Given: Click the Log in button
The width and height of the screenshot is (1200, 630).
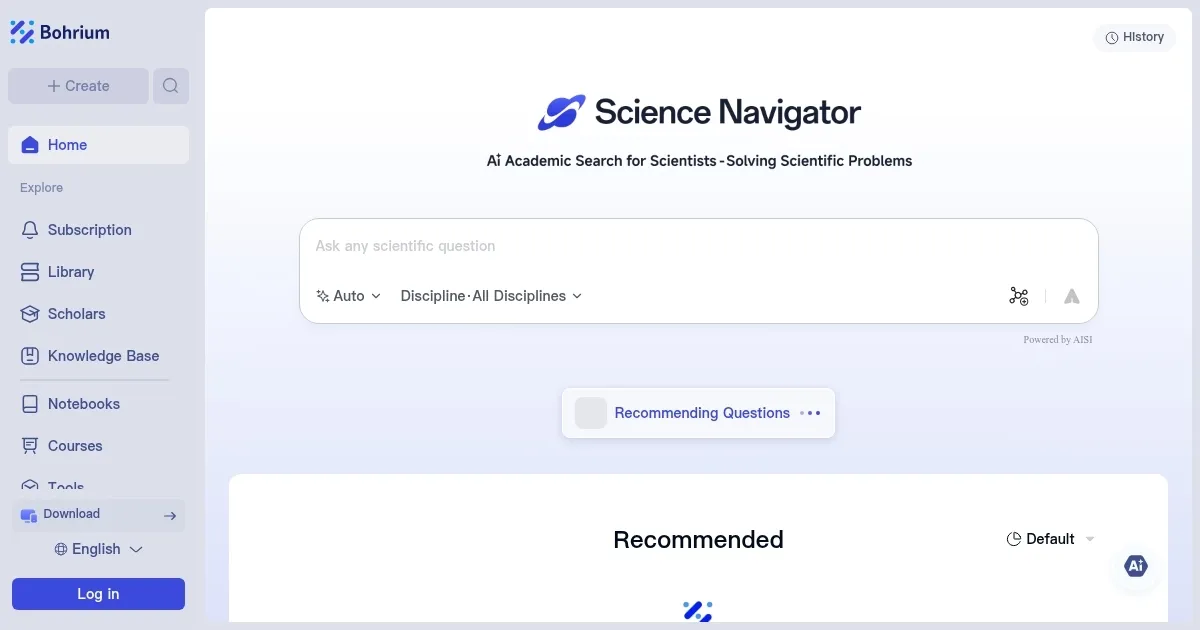Looking at the screenshot, I should 98,594.
